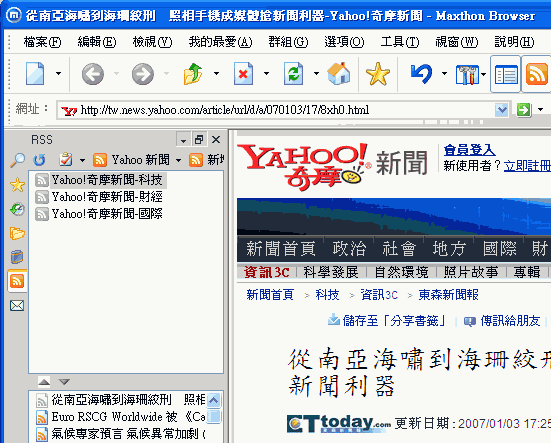Open the Groups menu 群組(G)
Screen dimensions: 551x443
pyautogui.click(x=288, y=42)
